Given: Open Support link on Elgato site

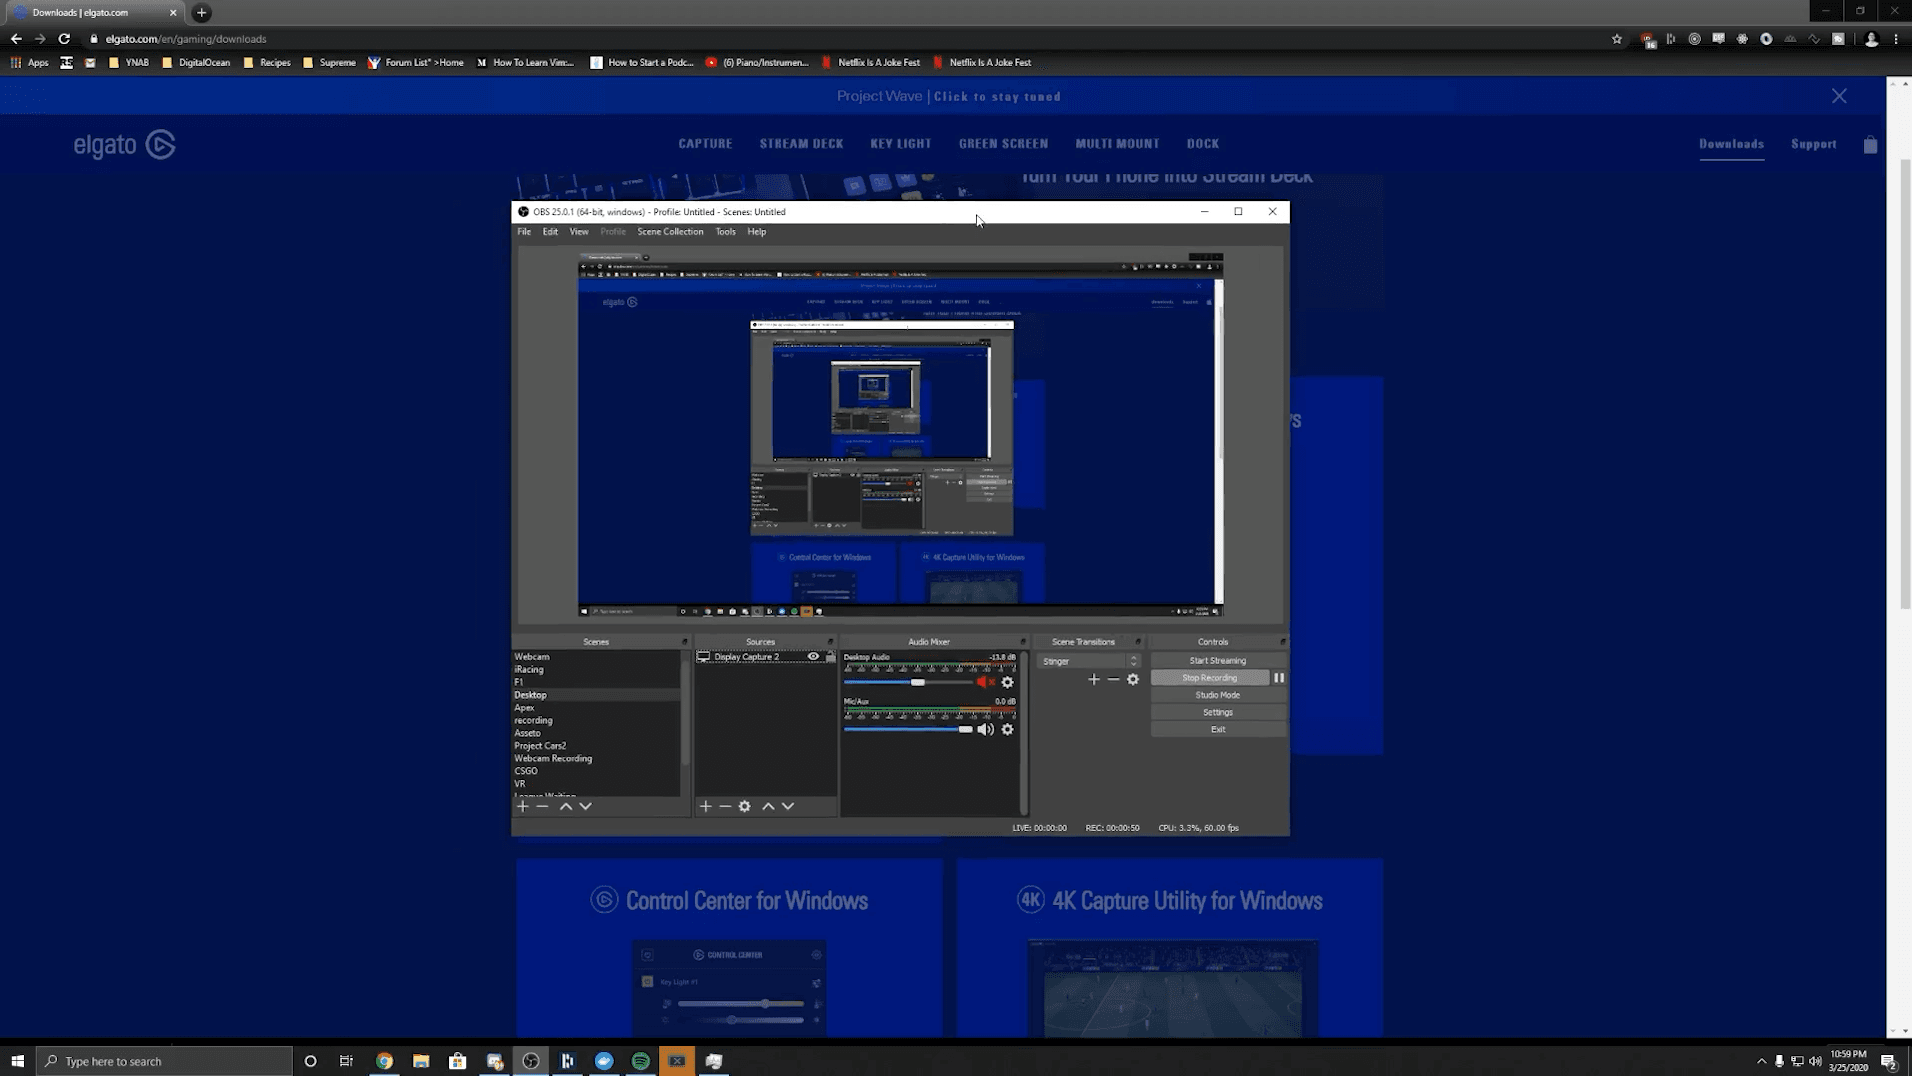Looking at the screenshot, I should click(x=1813, y=144).
